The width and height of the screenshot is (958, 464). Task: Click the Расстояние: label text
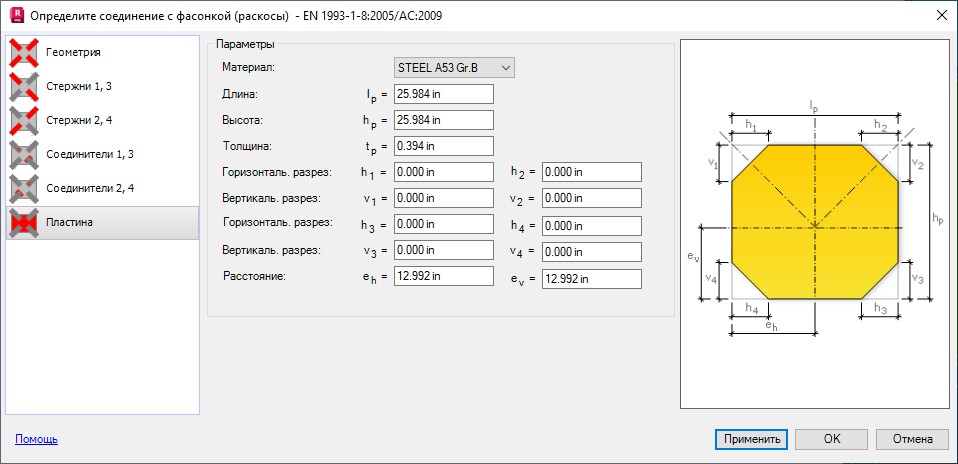click(x=255, y=276)
